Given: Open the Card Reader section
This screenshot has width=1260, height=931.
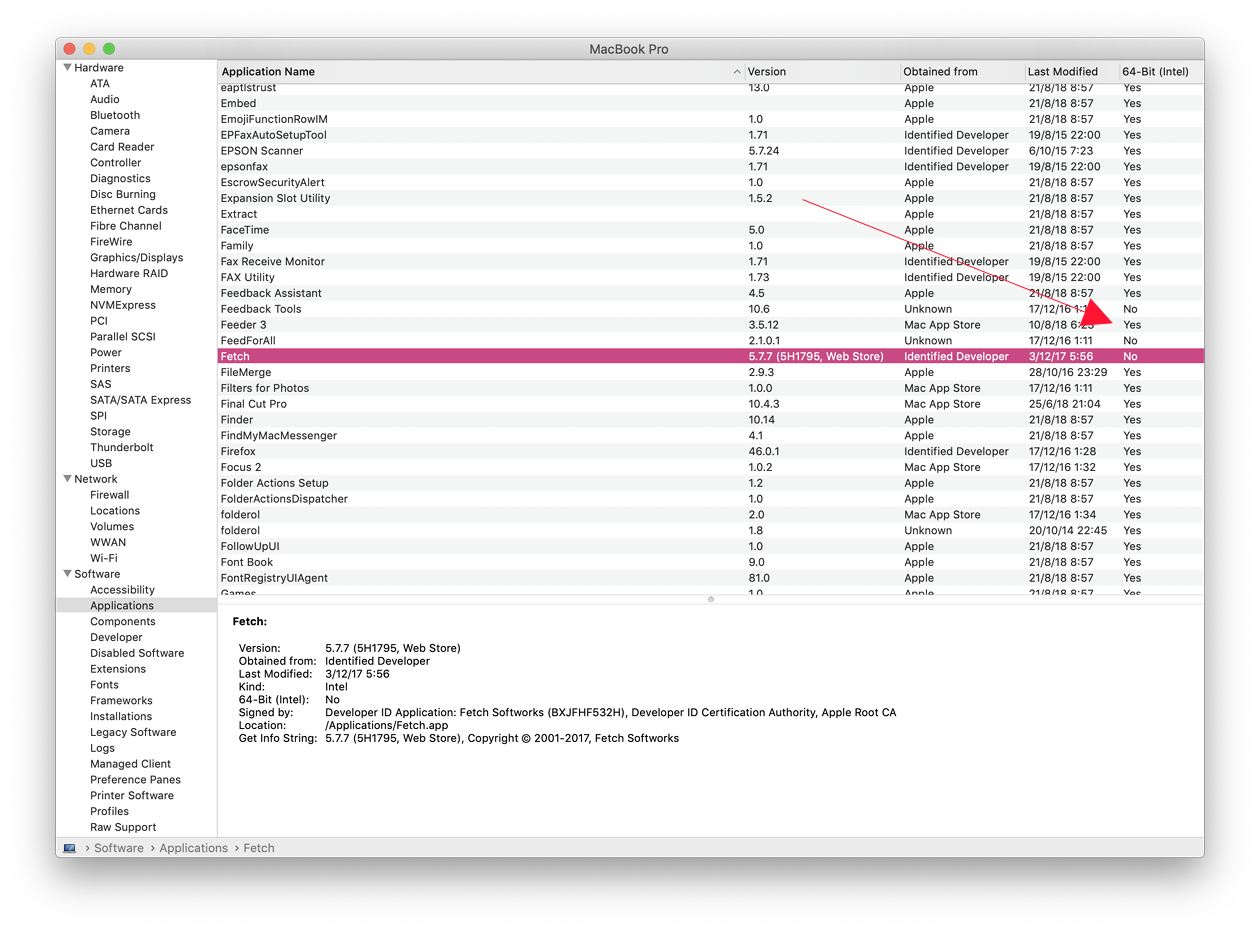Looking at the screenshot, I should pyautogui.click(x=122, y=147).
